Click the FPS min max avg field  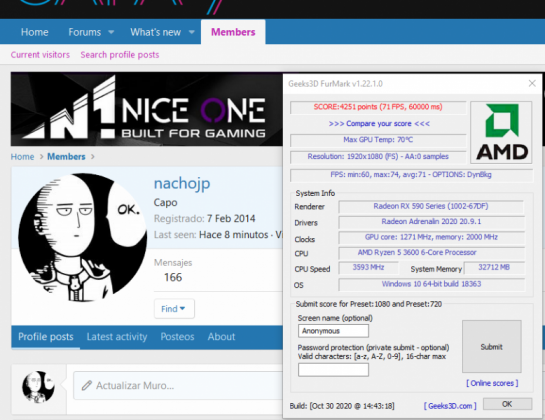coord(411,175)
